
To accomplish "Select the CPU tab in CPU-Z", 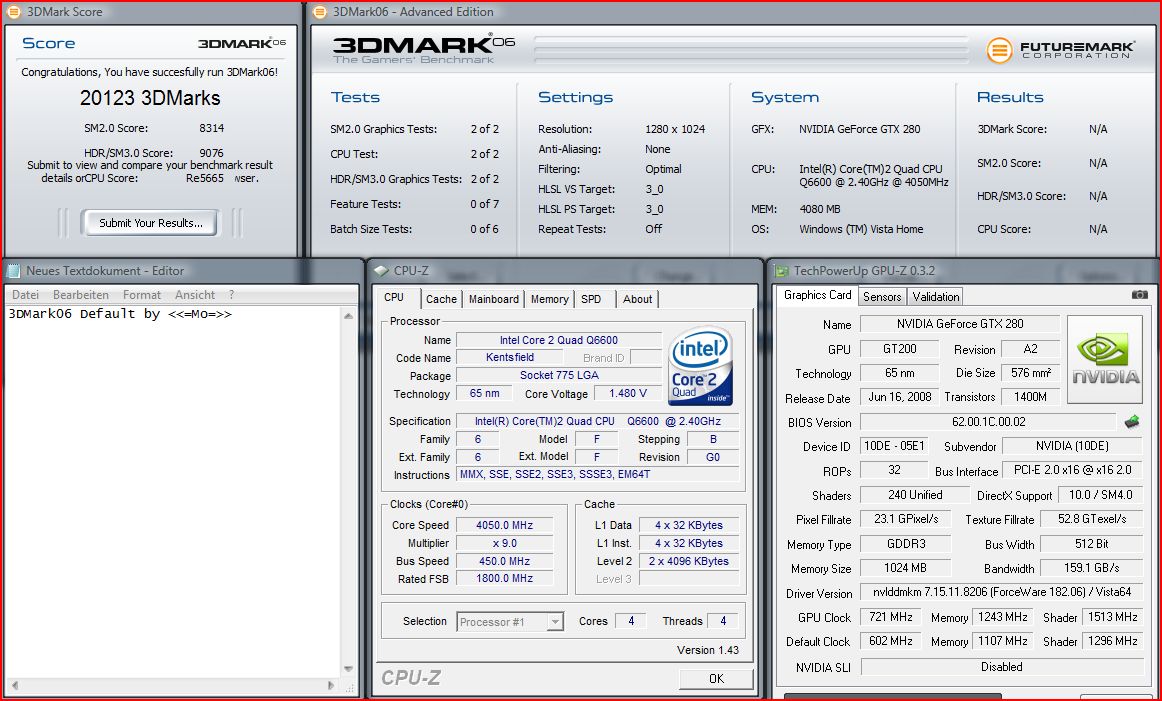I will point(394,297).
